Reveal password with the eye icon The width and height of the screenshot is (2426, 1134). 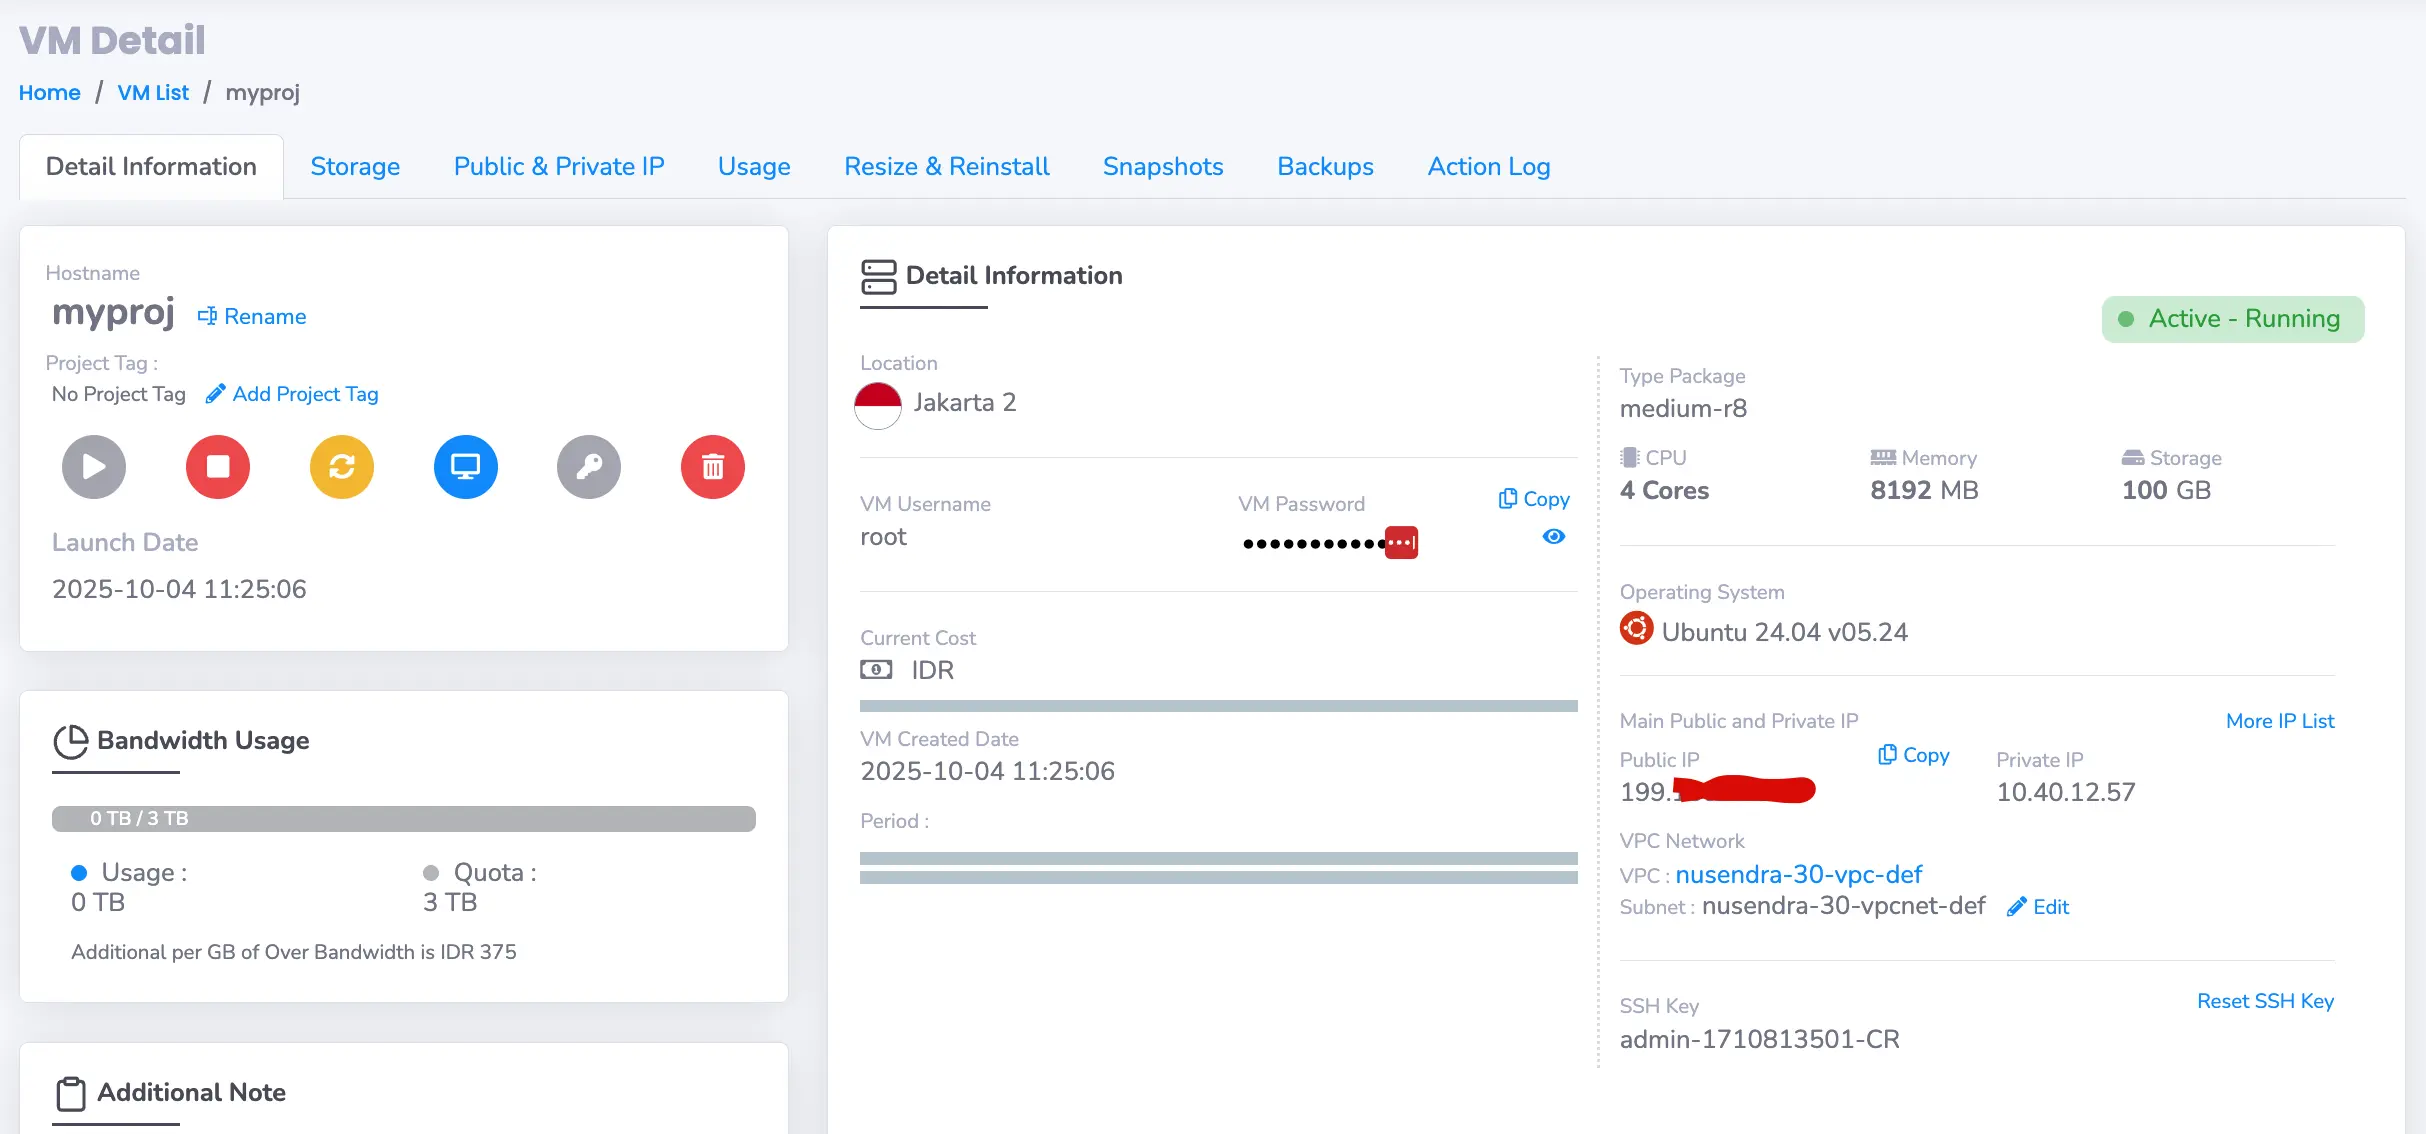point(1553,537)
